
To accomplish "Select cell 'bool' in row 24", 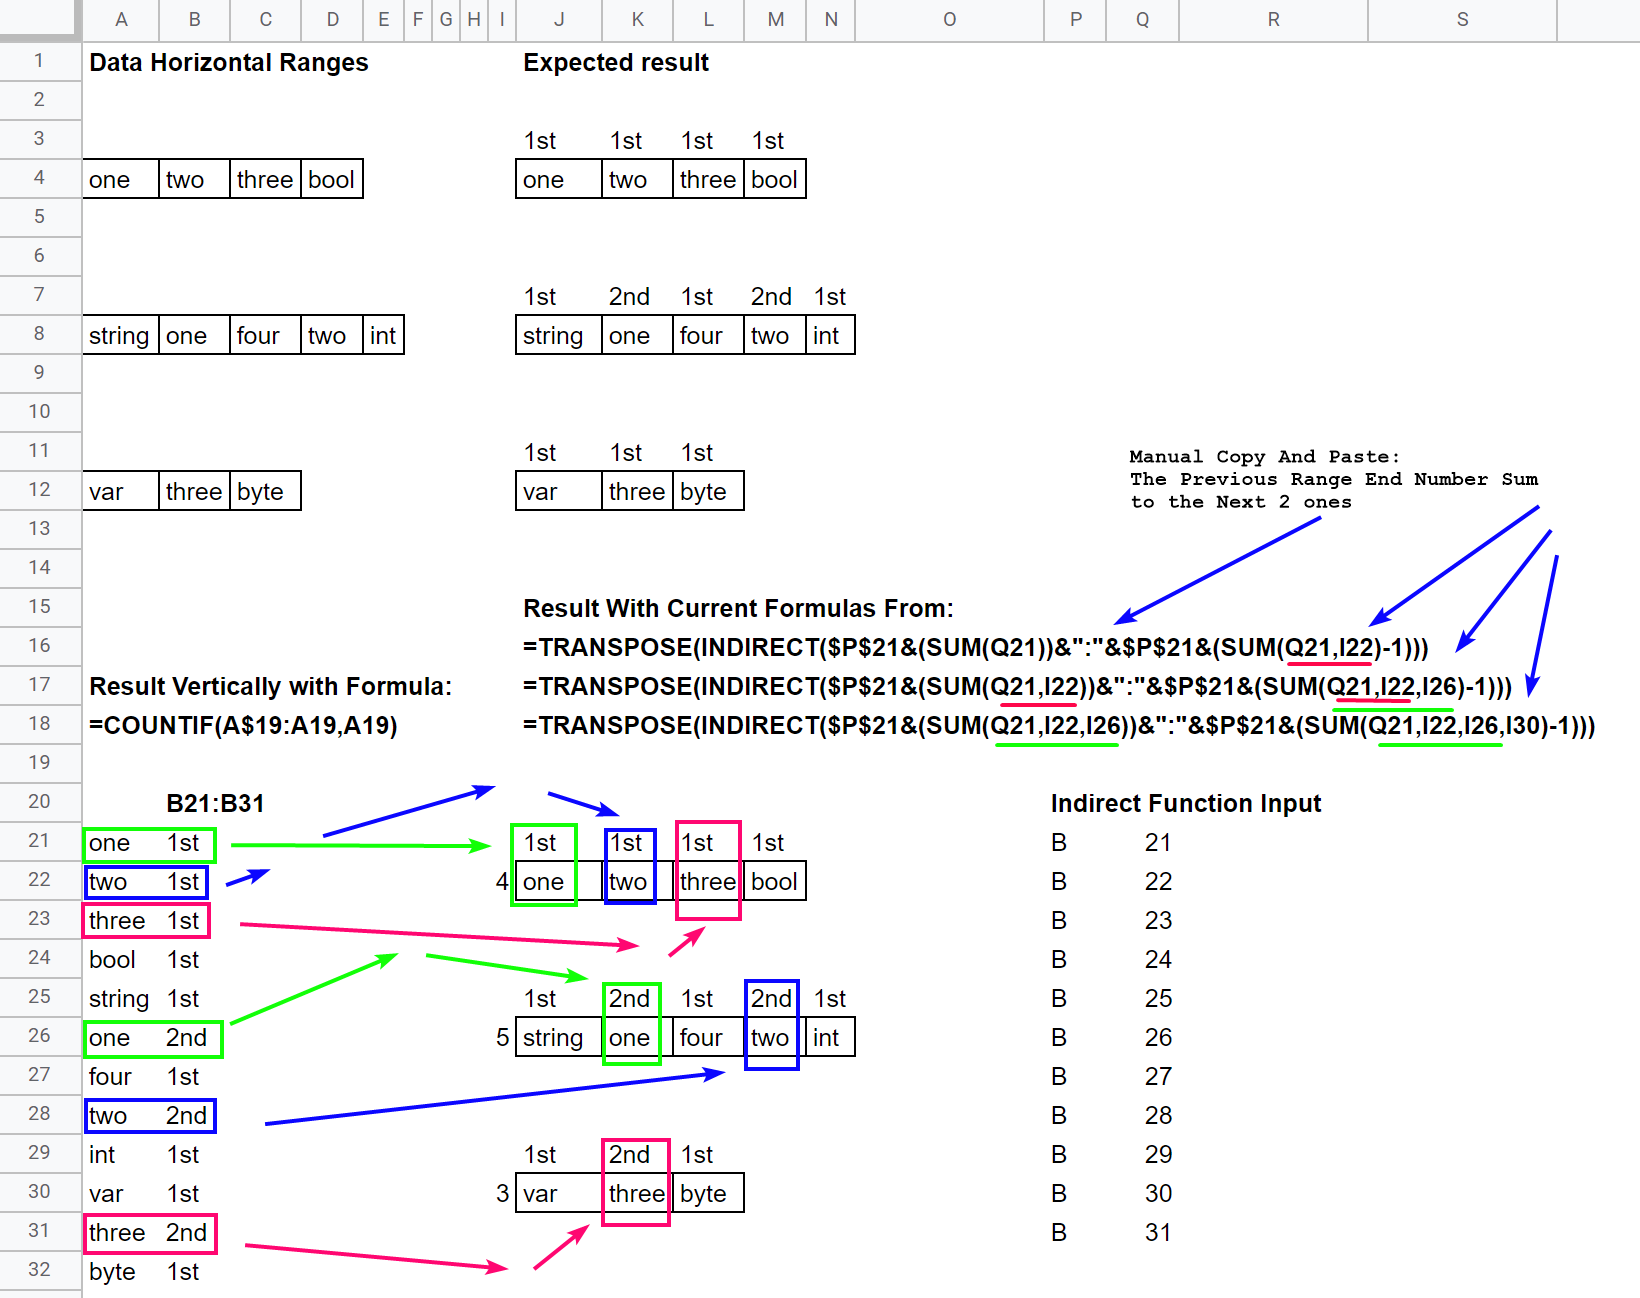I will coord(121,960).
